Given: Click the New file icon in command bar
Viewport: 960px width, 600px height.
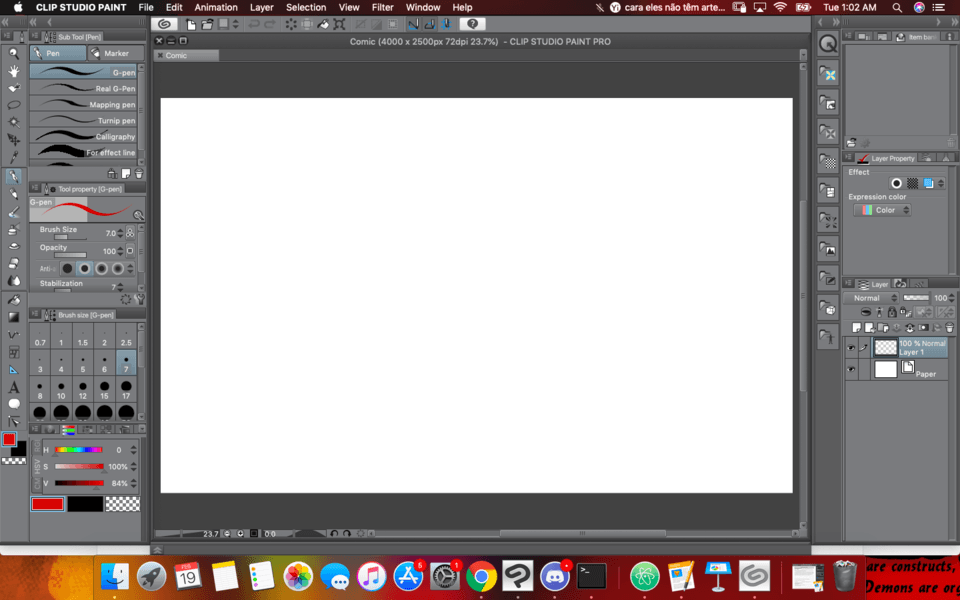Looking at the screenshot, I should (194, 23).
